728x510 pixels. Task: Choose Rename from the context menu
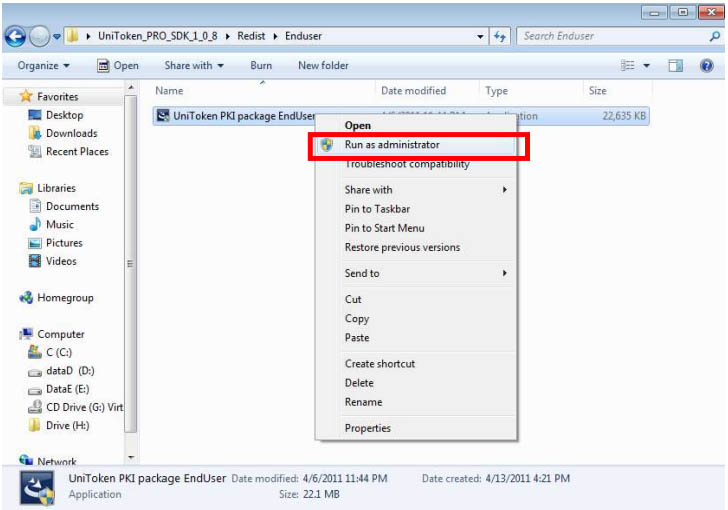(x=363, y=402)
